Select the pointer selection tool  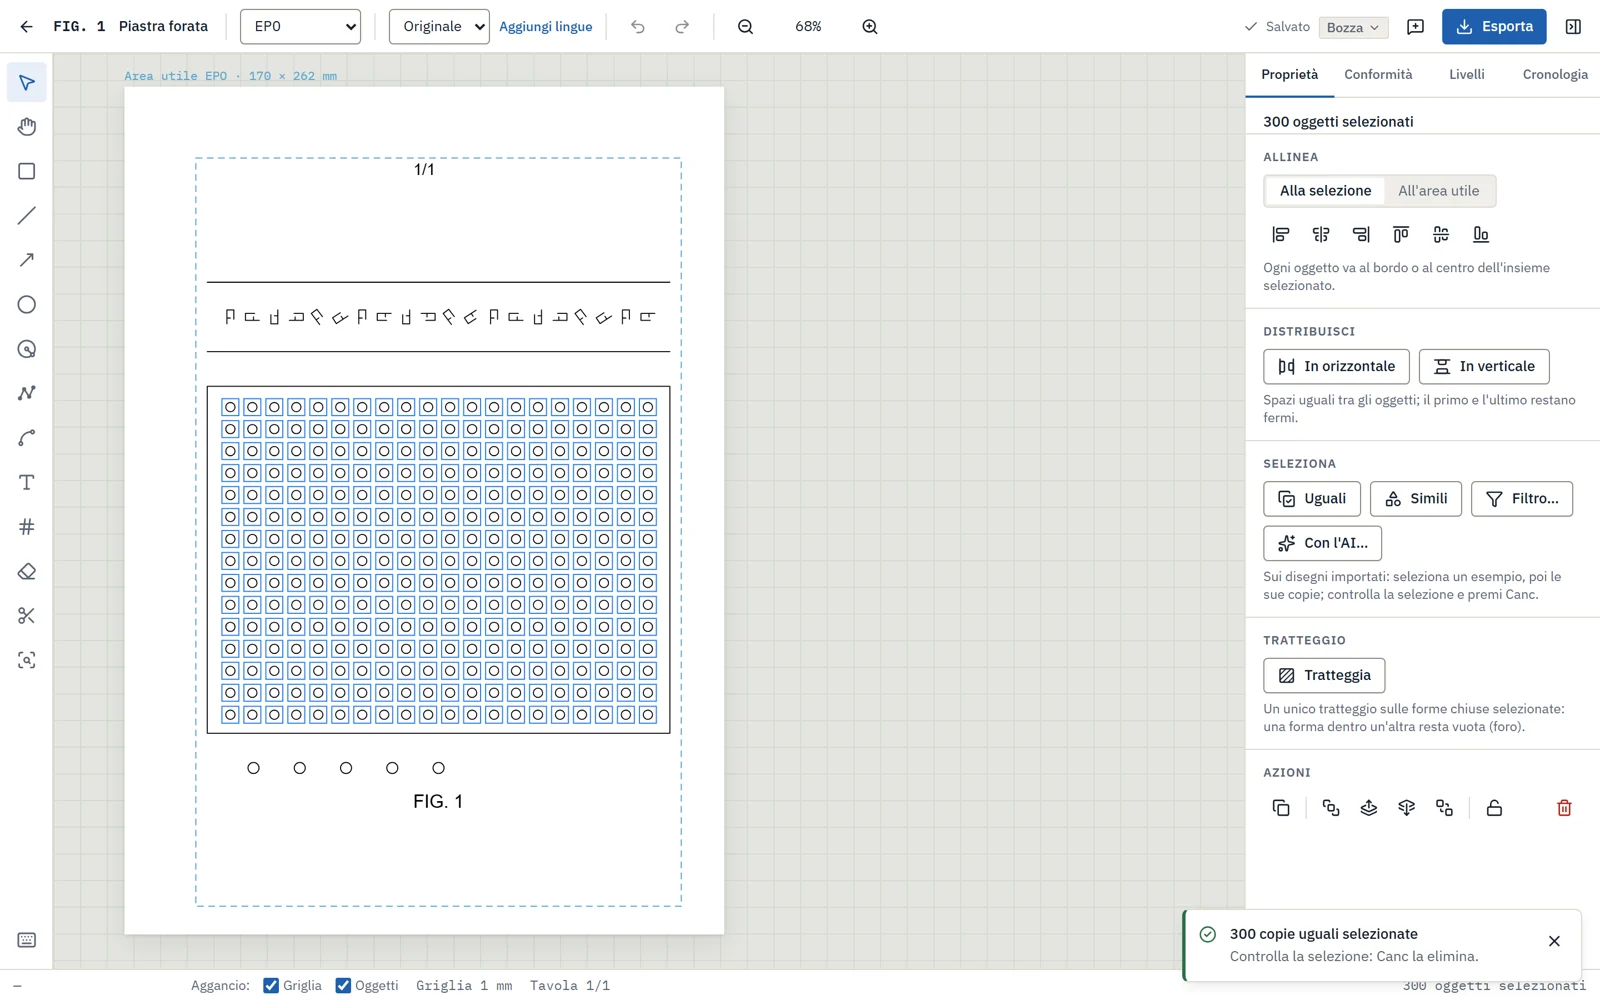(27, 83)
